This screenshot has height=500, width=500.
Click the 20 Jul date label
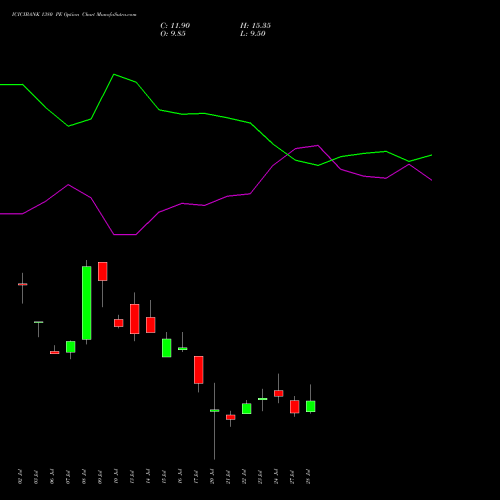(x=212, y=477)
